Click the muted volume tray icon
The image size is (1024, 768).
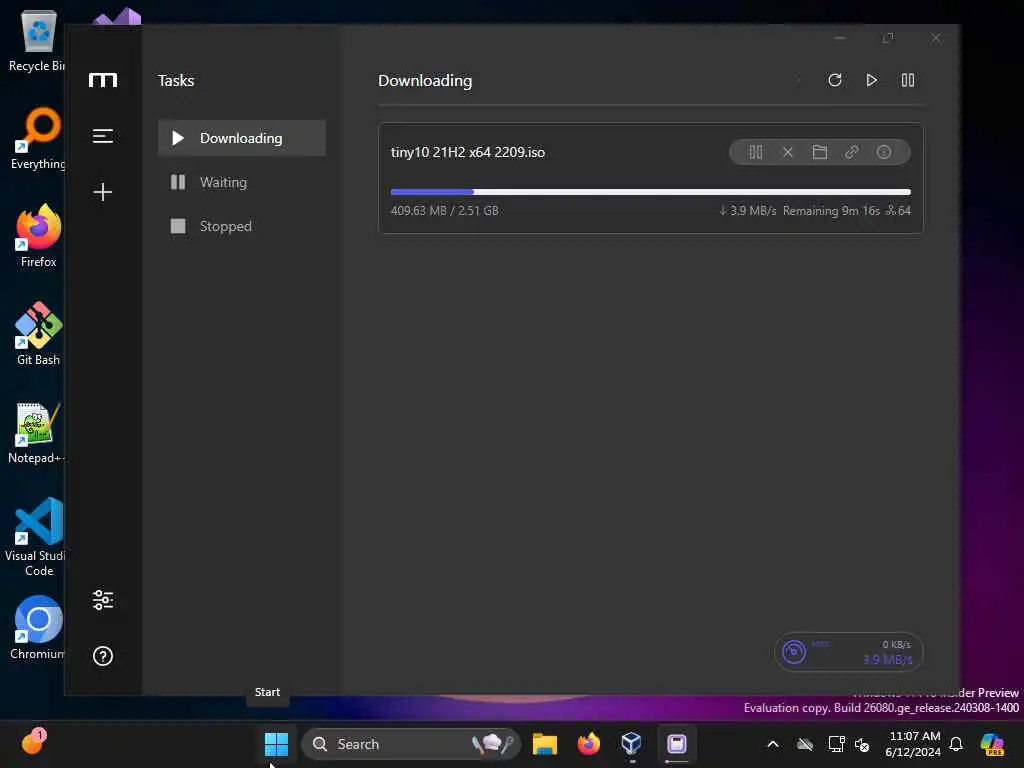(862, 744)
